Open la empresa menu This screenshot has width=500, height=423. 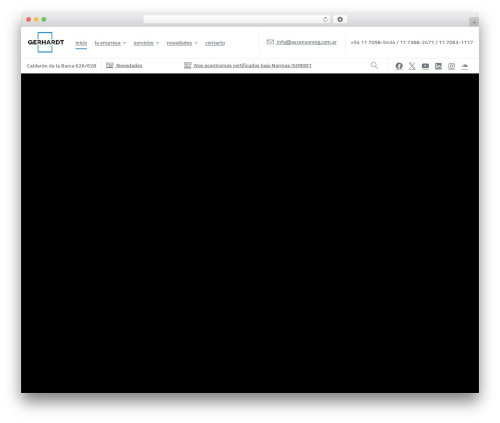coord(107,43)
